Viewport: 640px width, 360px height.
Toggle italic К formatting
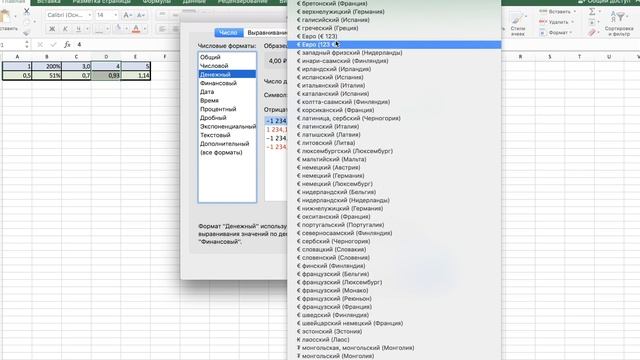[x=65, y=29]
